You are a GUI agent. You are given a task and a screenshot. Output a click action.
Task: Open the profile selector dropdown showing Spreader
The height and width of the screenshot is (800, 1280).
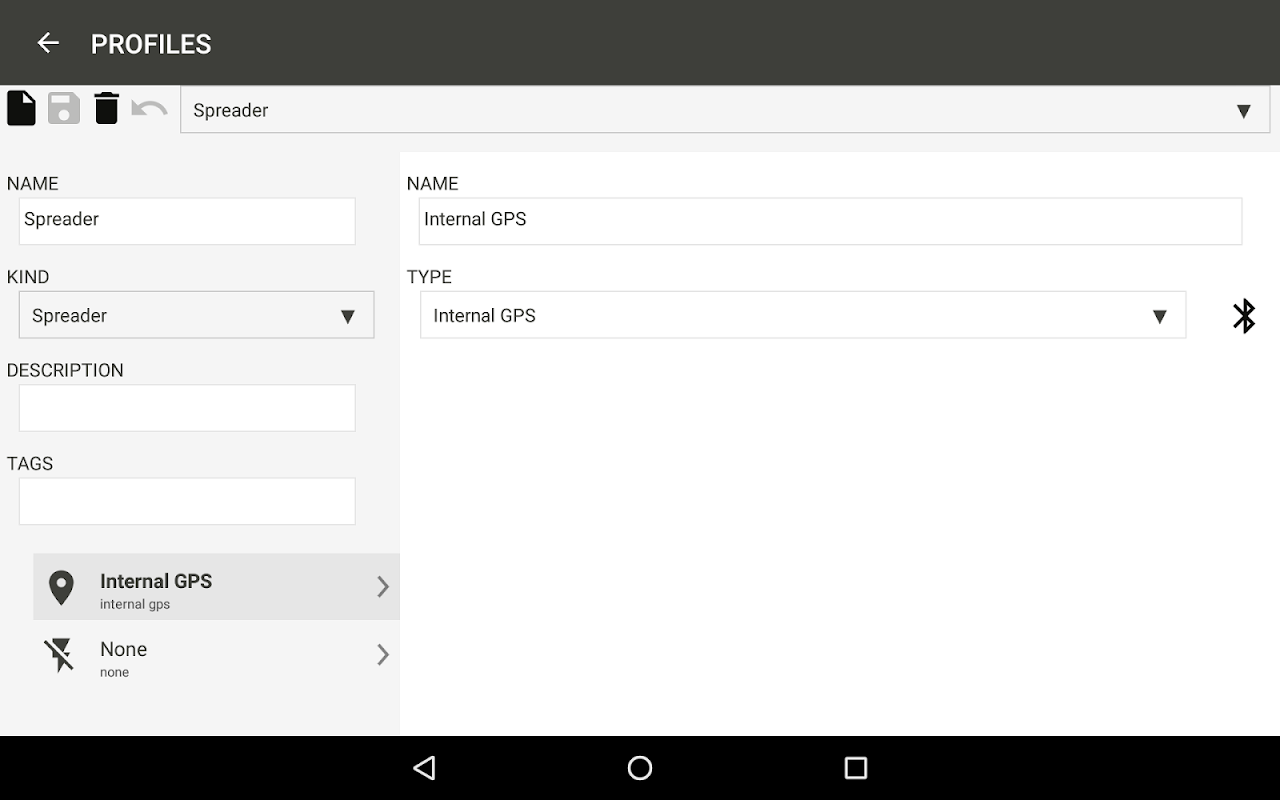coord(725,110)
